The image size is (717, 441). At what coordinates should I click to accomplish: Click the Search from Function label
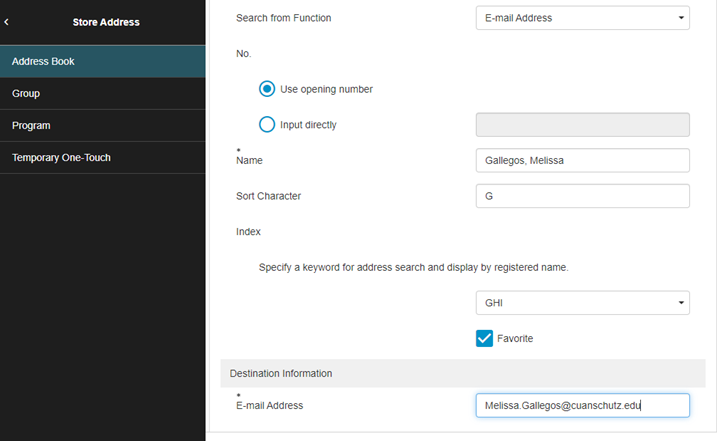click(x=283, y=18)
